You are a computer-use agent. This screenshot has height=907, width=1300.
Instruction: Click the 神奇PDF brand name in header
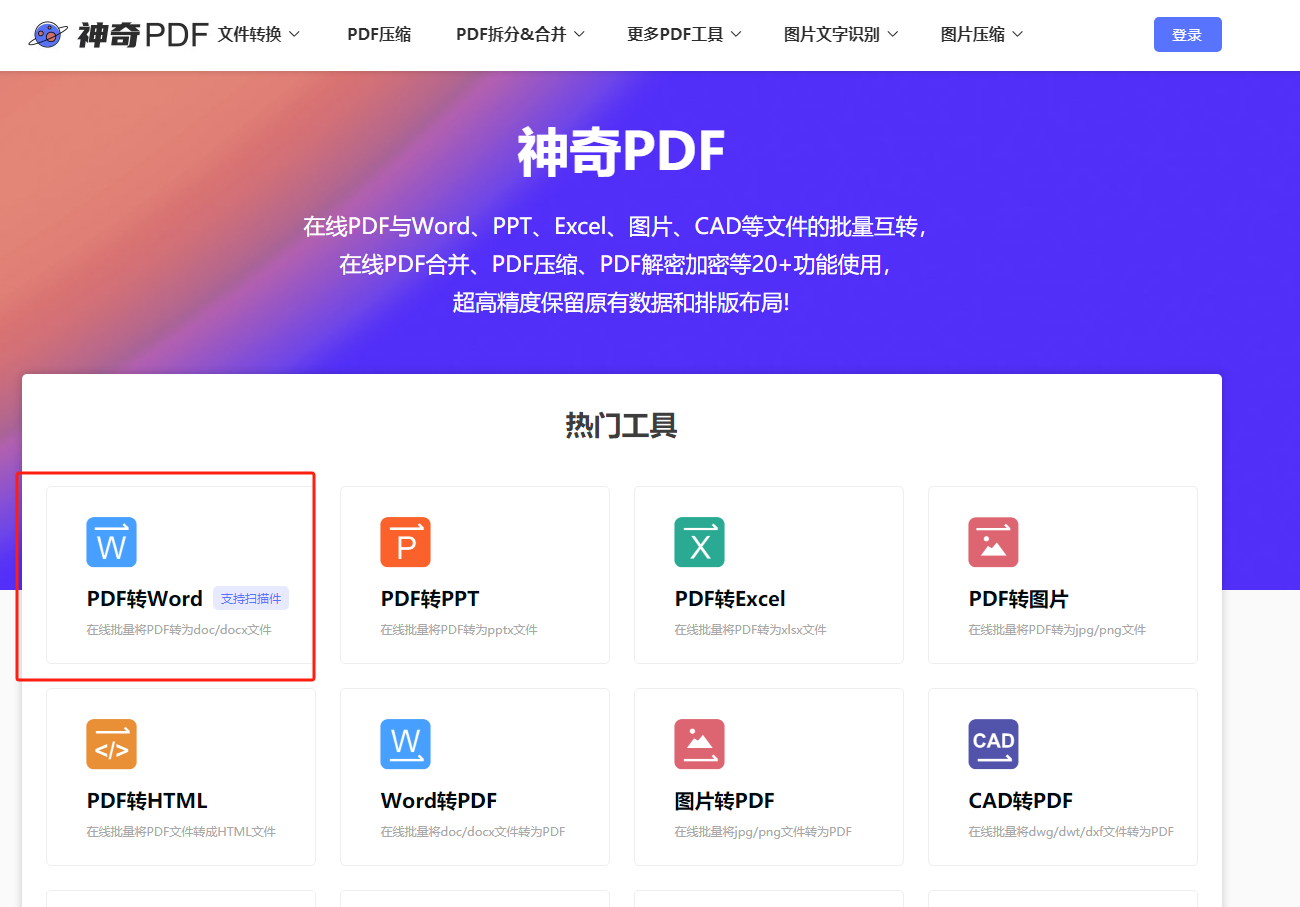pos(142,35)
